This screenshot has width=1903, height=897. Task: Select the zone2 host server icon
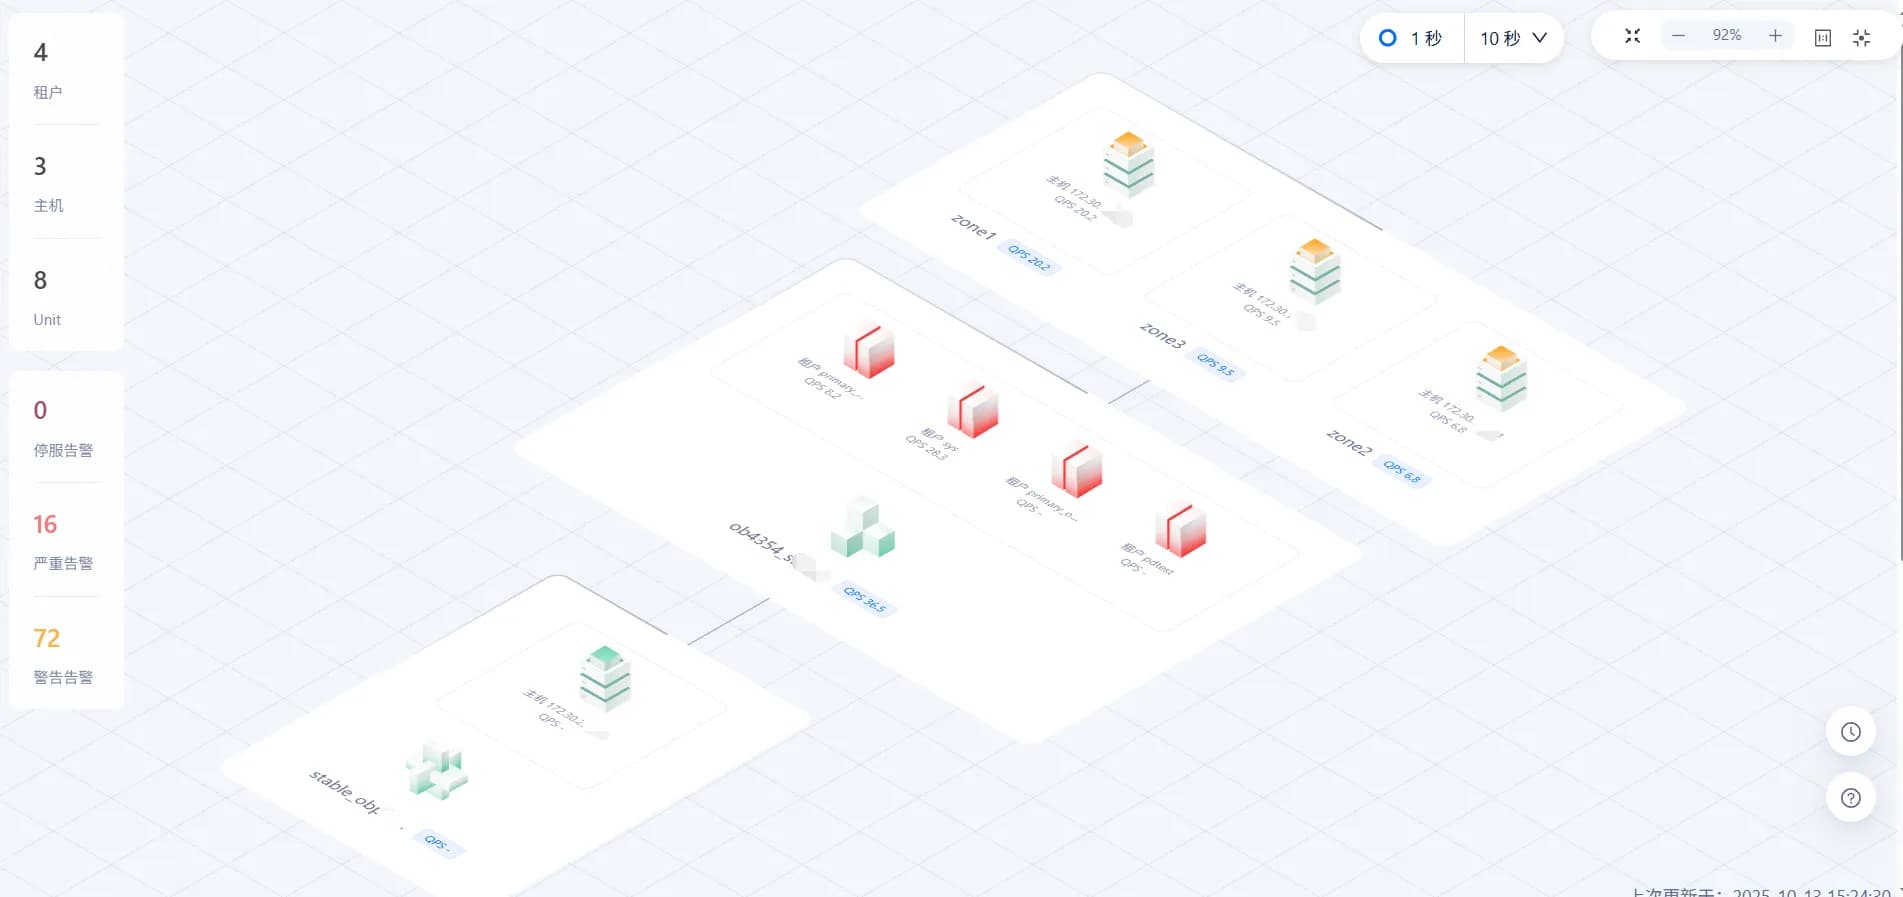(x=1500, y=378)
